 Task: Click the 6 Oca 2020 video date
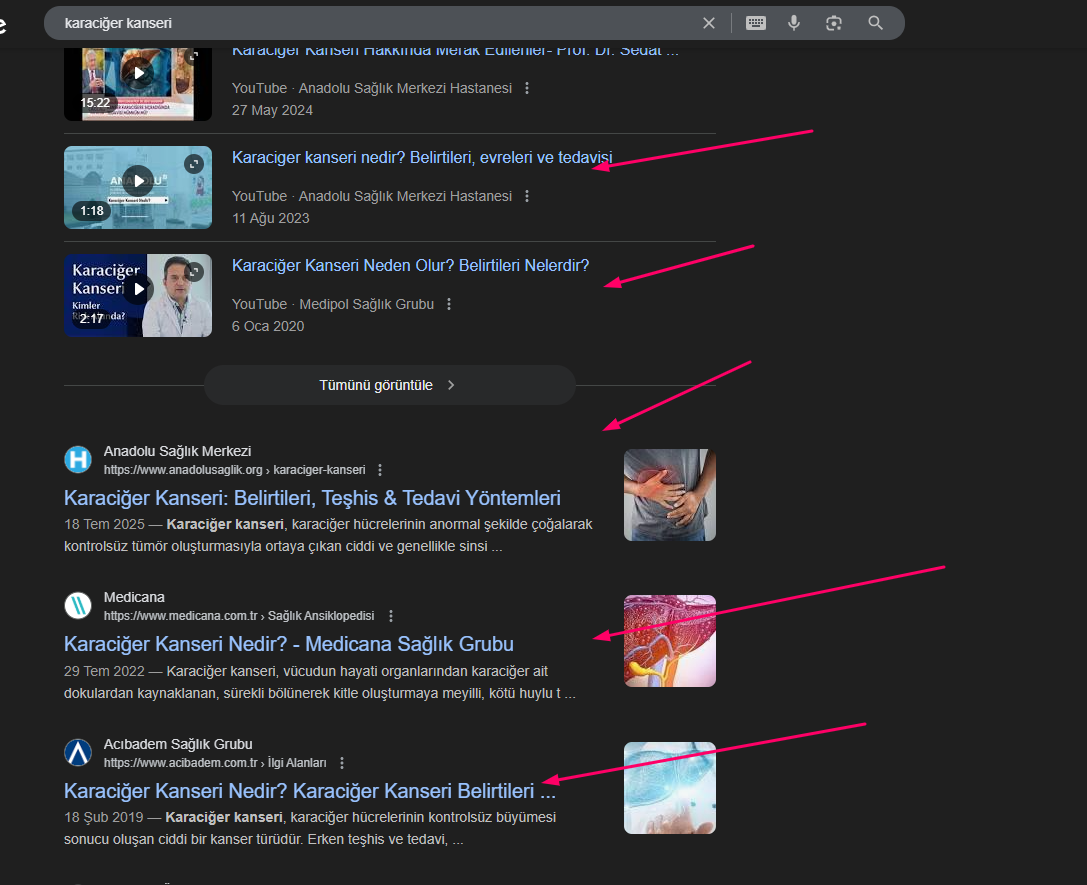268,326
